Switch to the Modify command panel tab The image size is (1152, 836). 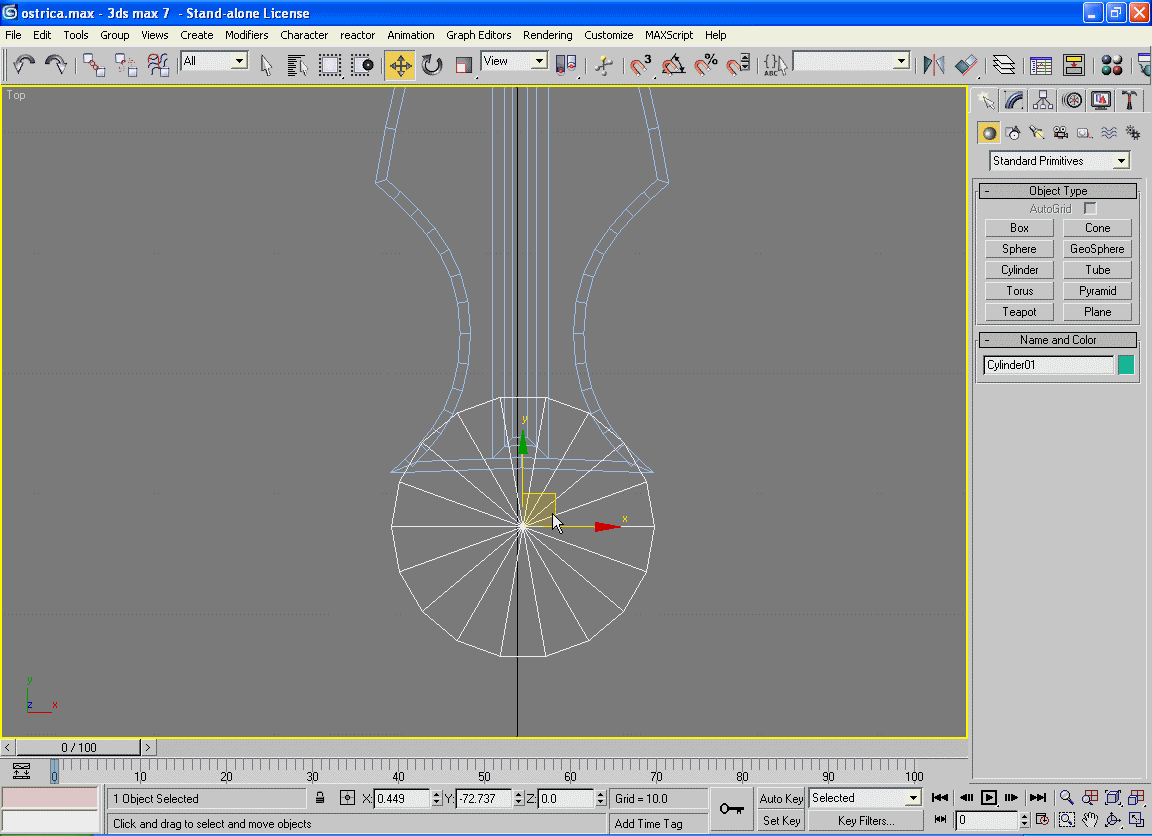pyautogui.click(x=1014, y=100)
